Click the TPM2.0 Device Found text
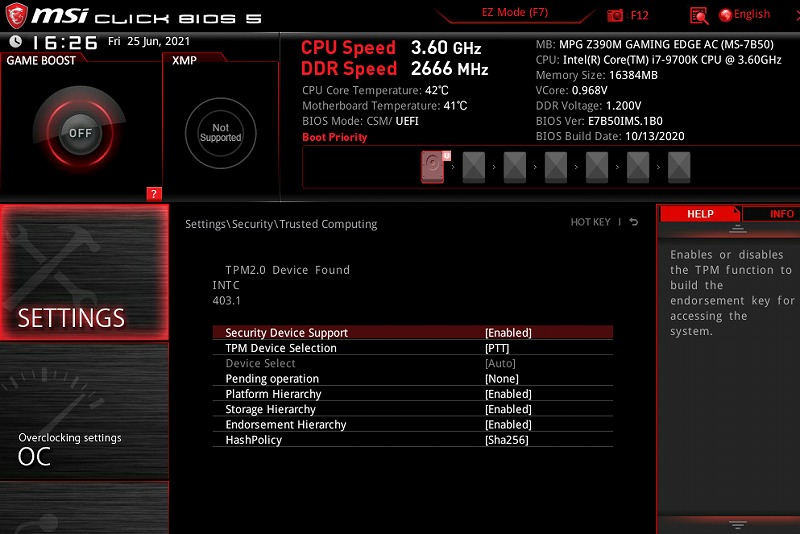This screenshot has height=534, width=800. tap(287, 270)
